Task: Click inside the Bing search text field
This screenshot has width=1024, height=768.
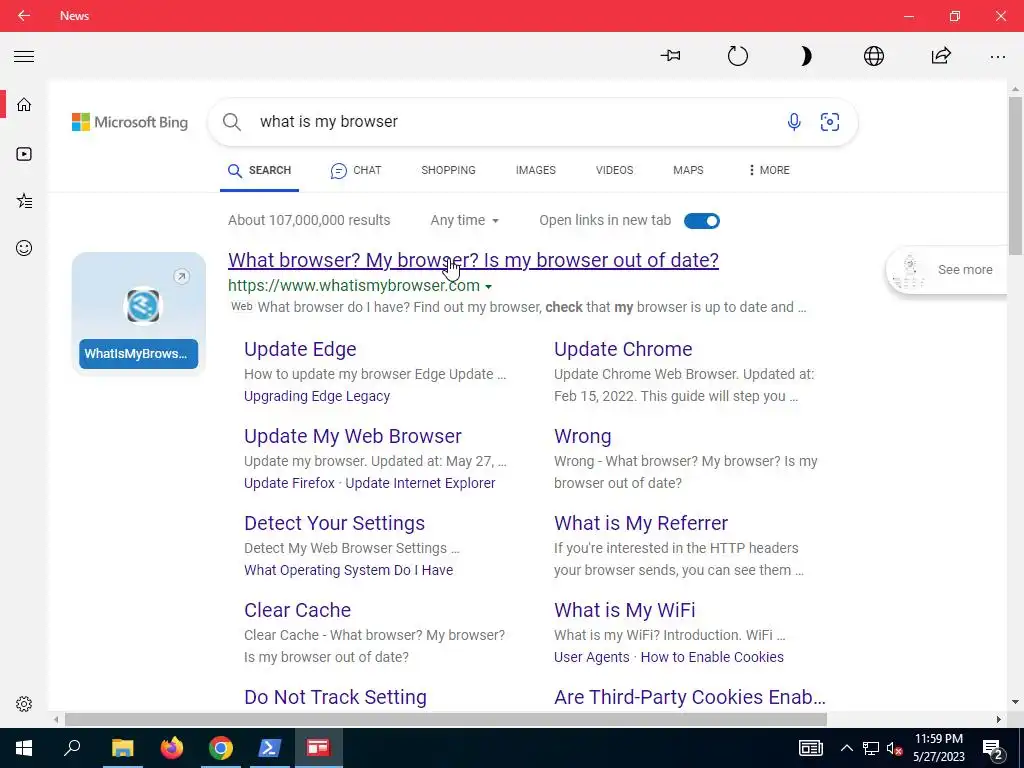Action: 516,122
